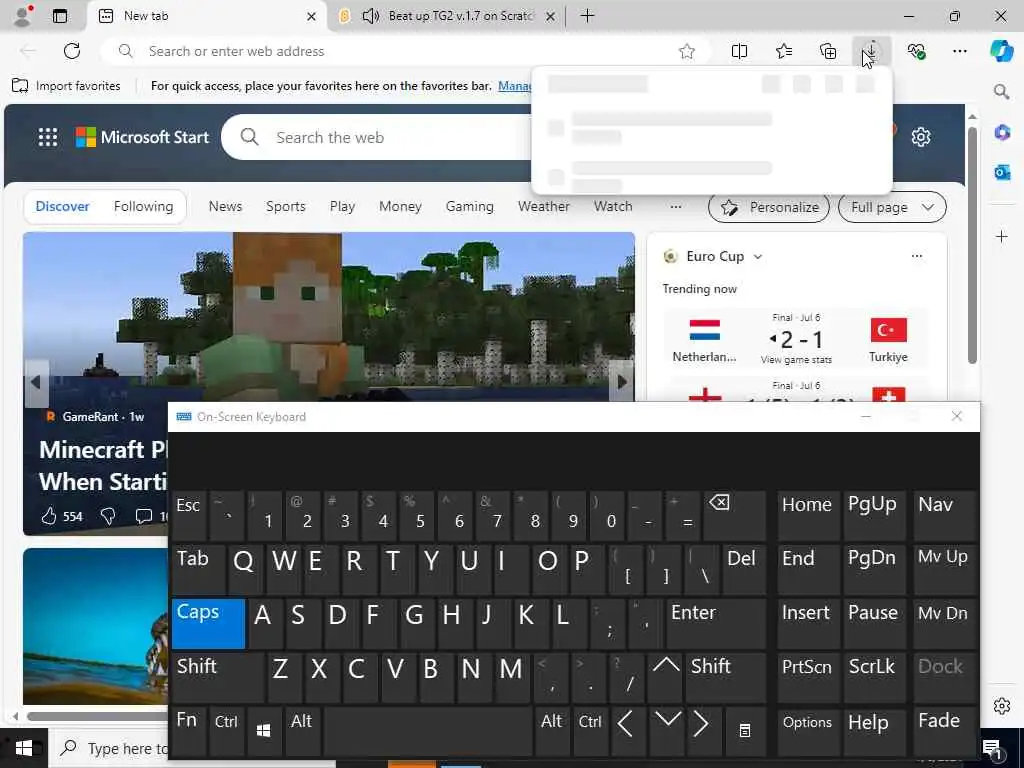Image resolution: width=1024 pixels, height=768 pixels.
Task: Toggle left Shift key on keyboard
Action: click(x=217, y=678)
